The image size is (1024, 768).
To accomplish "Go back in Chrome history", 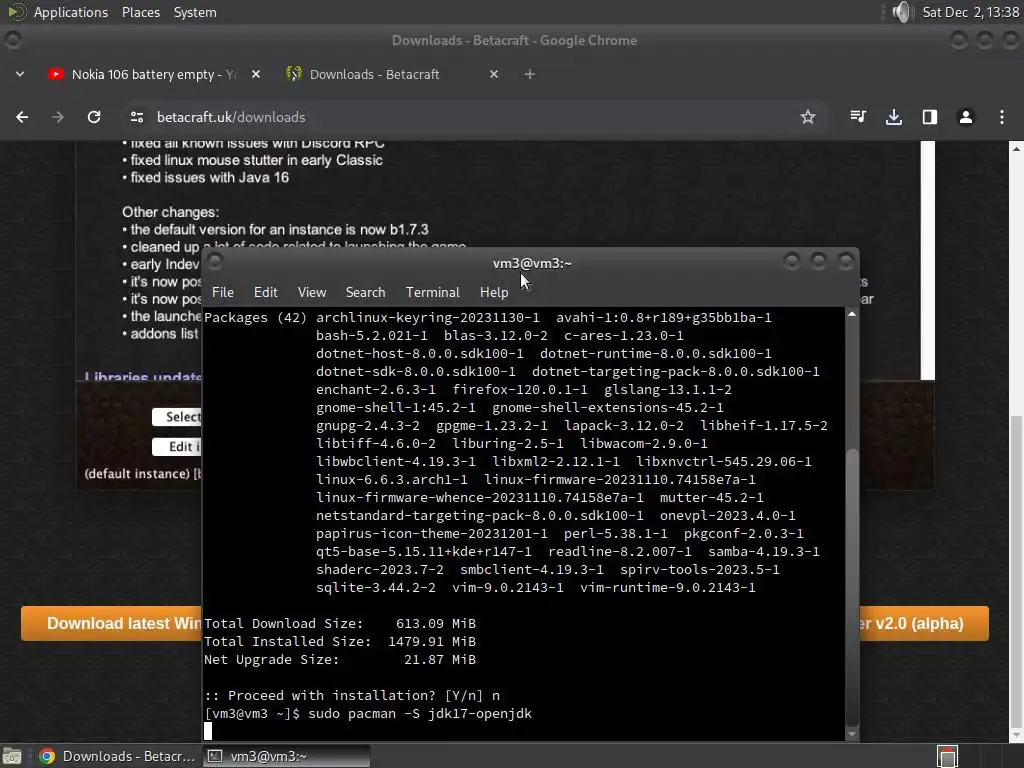I will [22, 117].
